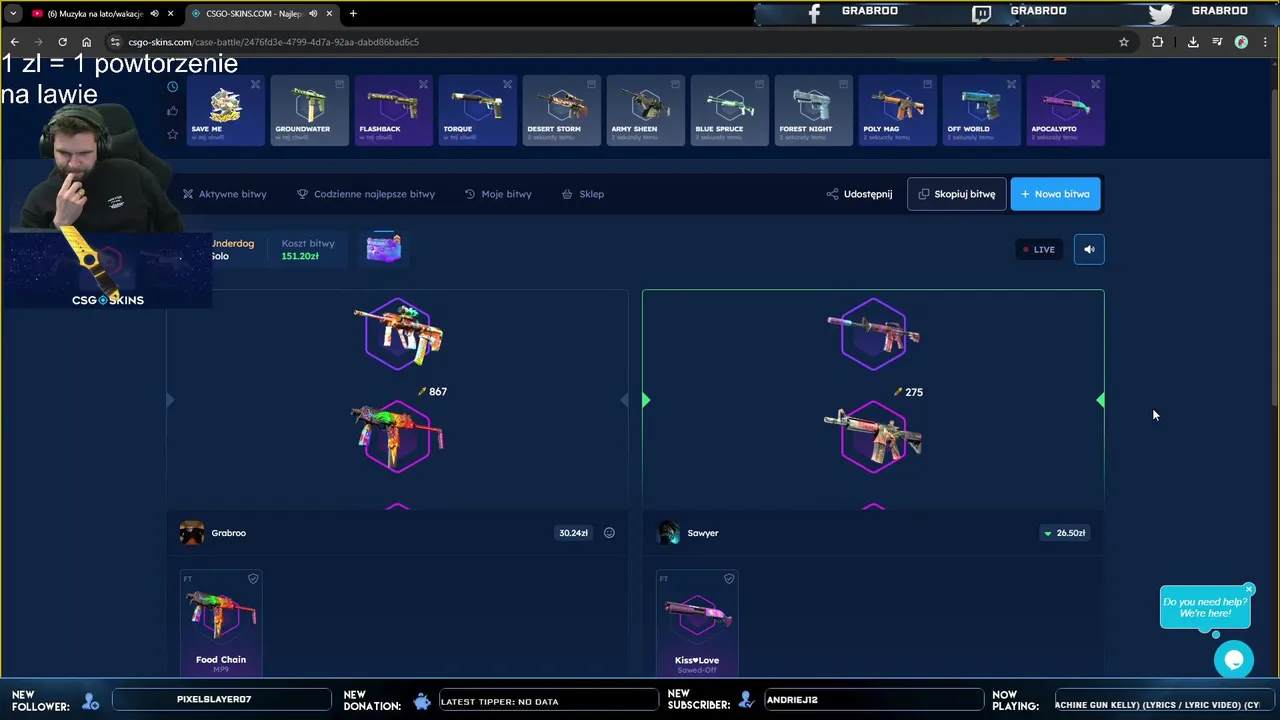Go to Codzienne najlepsze bitwy tab
Screen dimensions: 1280x720
point(366,194)
